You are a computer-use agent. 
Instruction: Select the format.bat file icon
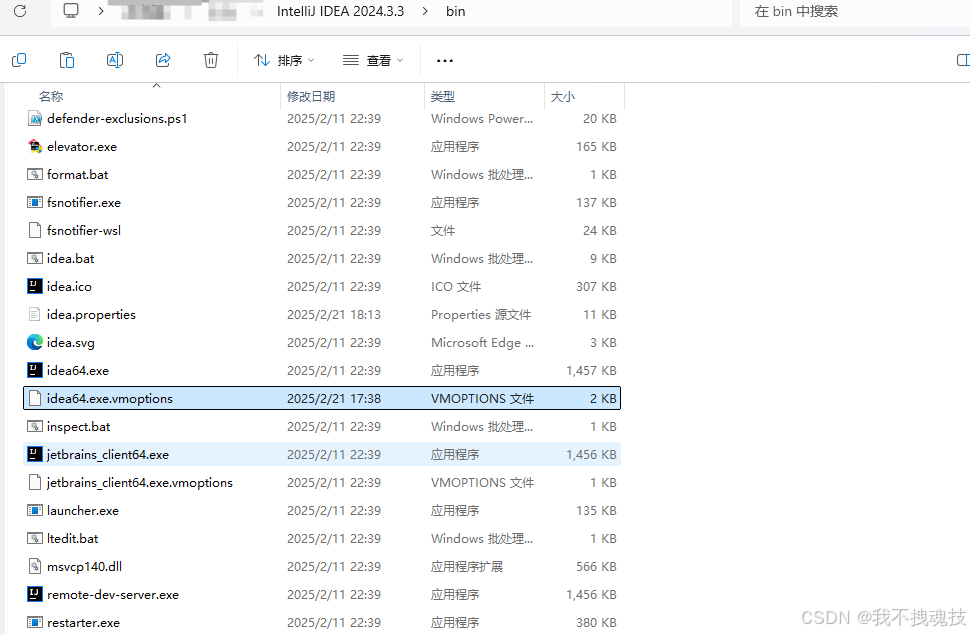pyautogui.click(x=35, y=175)
